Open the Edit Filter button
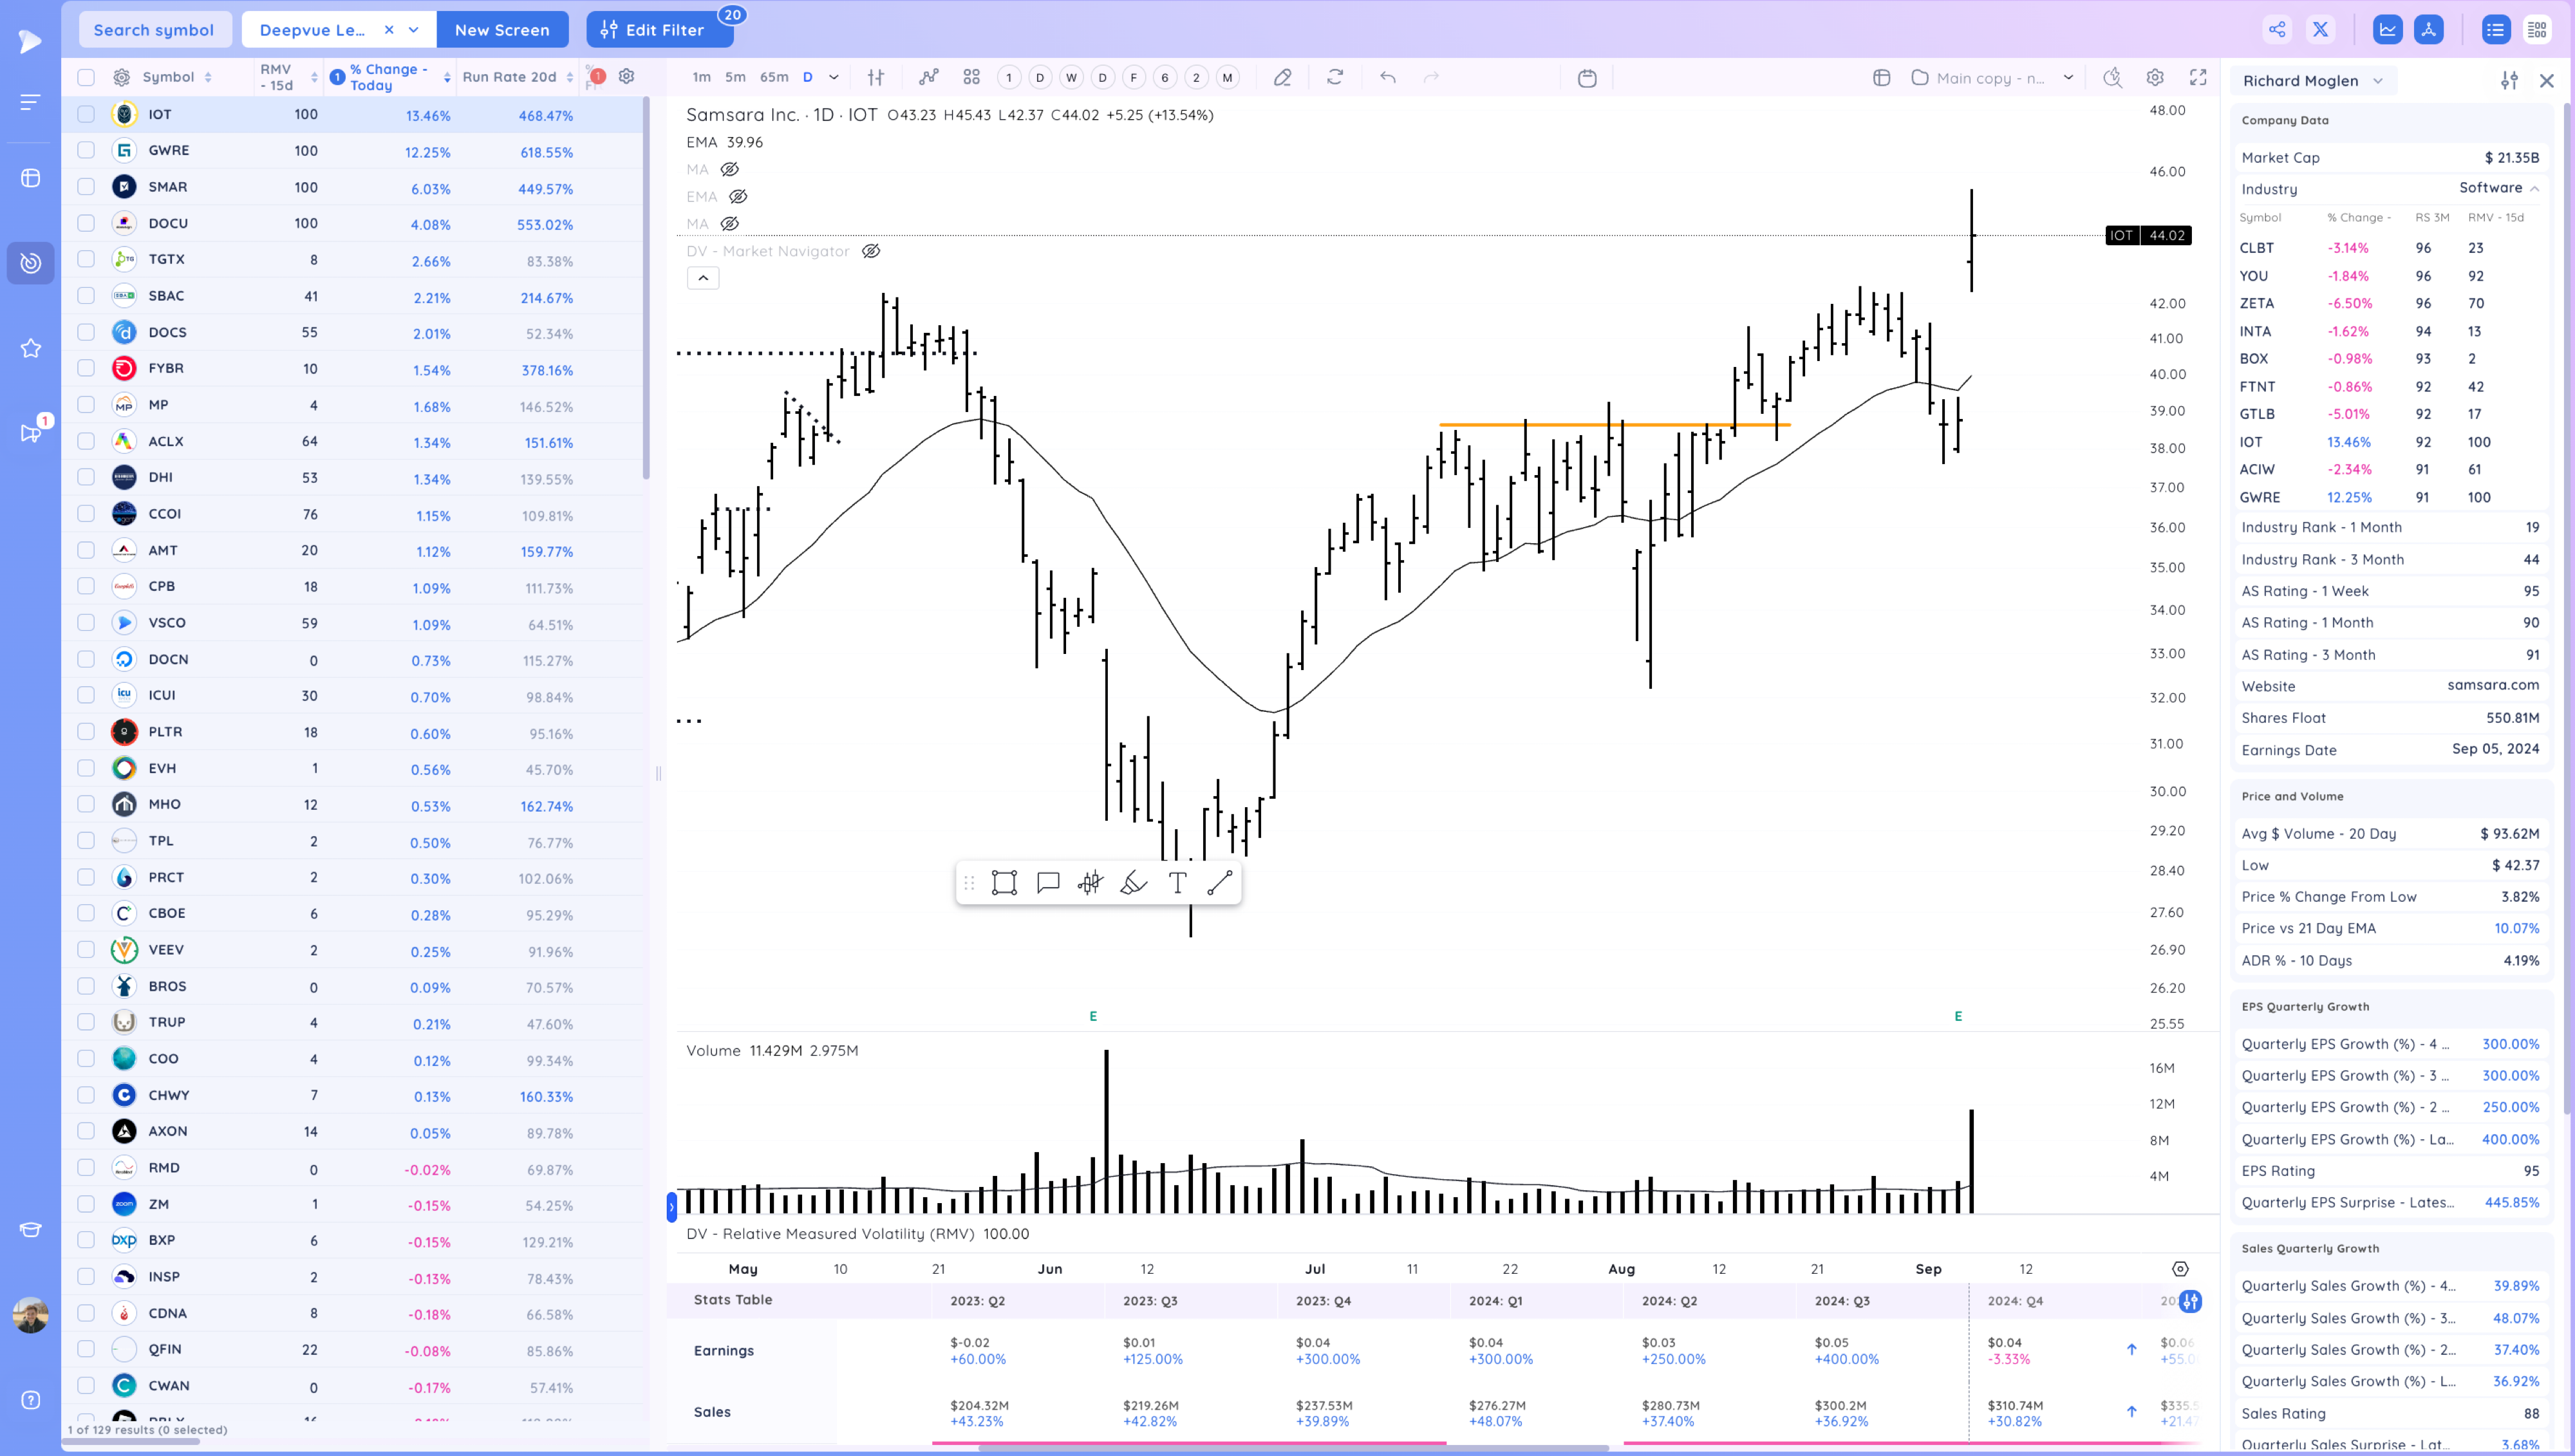2575x1456 pixels. click(x=658, y=30)
